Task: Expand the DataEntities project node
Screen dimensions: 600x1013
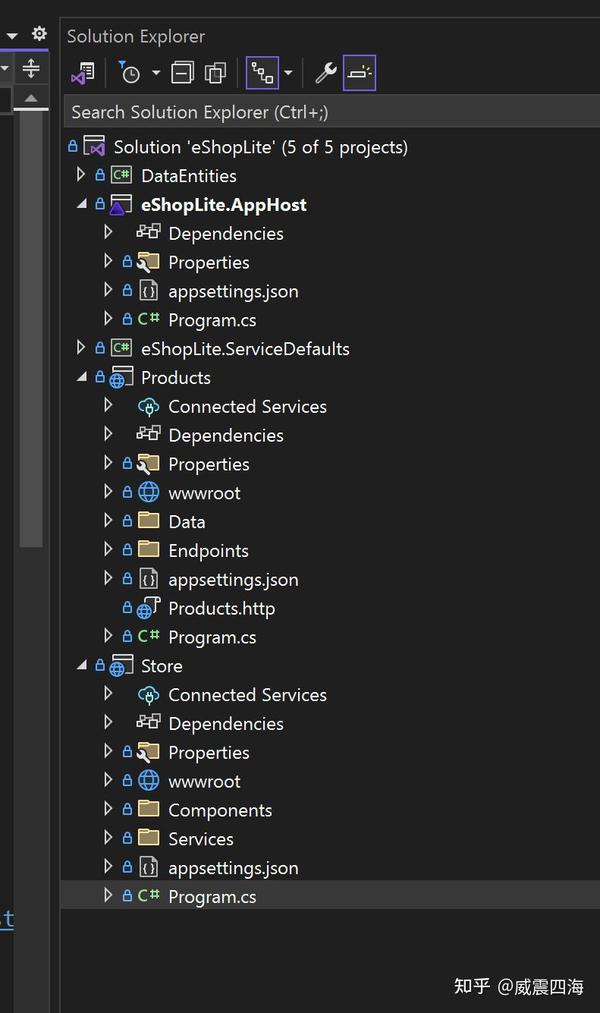Action: tap(81, 174)
